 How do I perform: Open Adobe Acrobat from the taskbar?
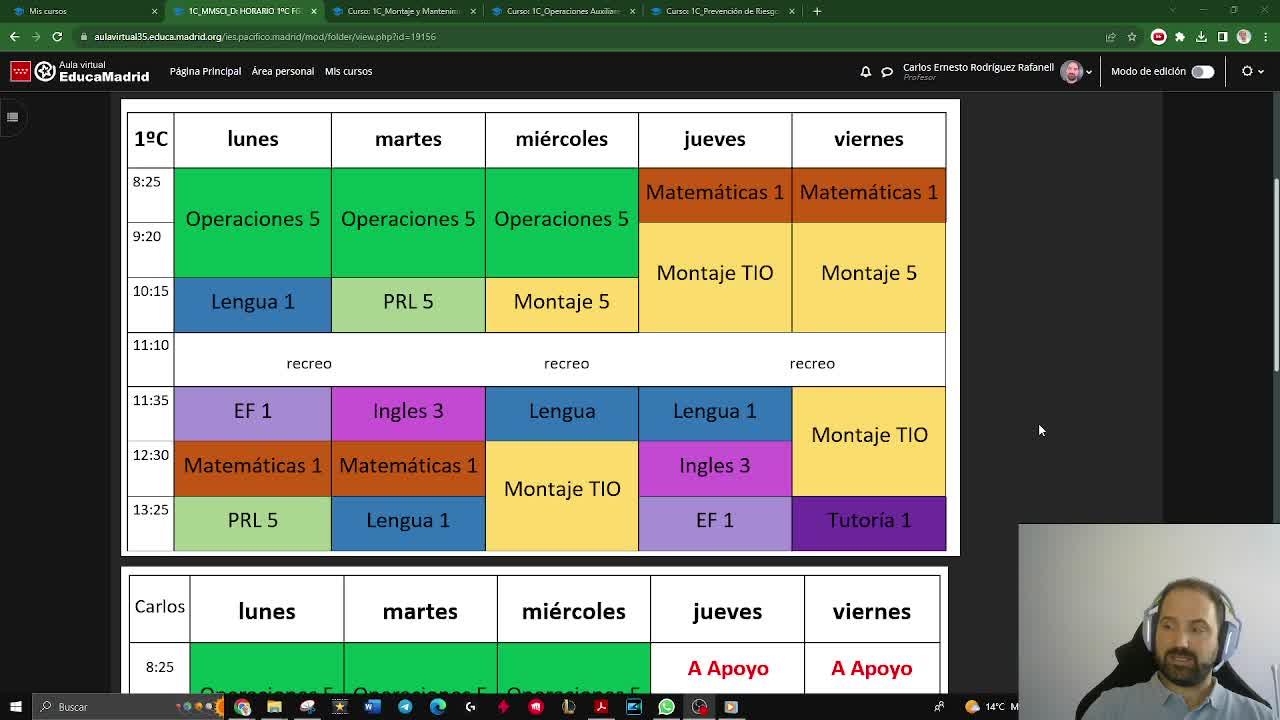pyautogui.click(x=601, y=707)
